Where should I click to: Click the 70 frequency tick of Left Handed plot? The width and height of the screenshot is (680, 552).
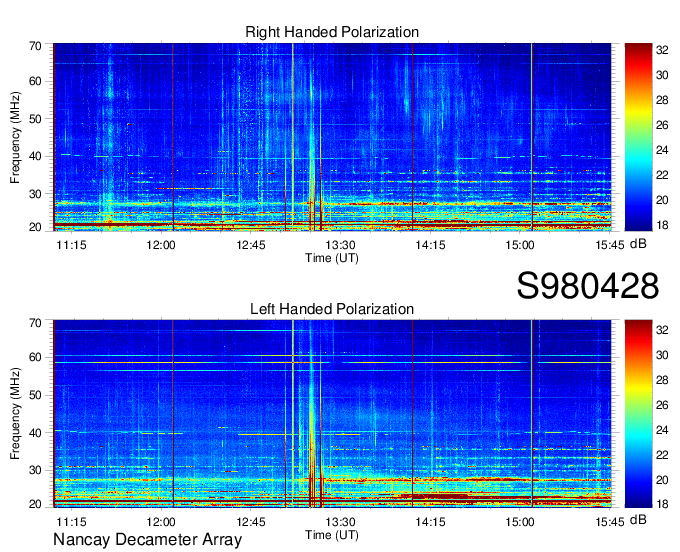click(35, 323)
